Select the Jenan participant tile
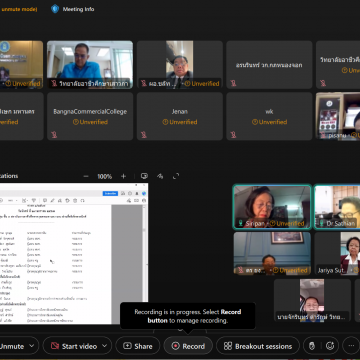Viewport: 360px width, 360px height. [180, 116]
